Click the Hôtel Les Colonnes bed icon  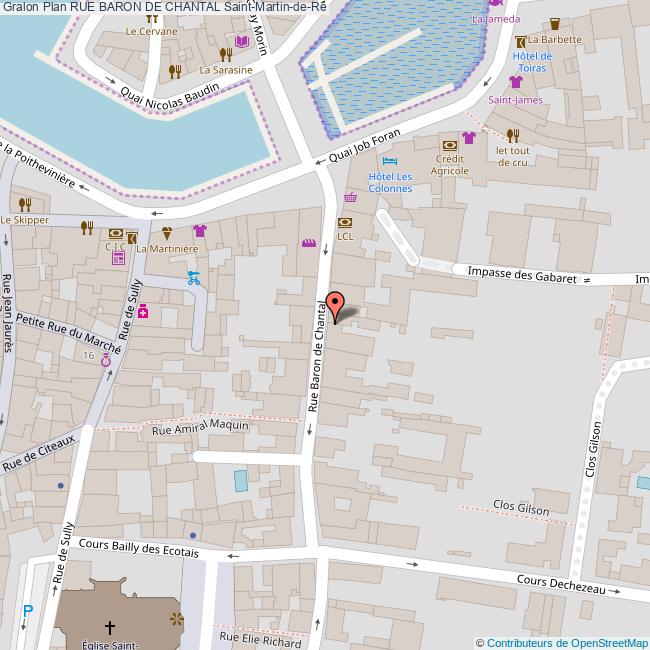pos(389,161)
